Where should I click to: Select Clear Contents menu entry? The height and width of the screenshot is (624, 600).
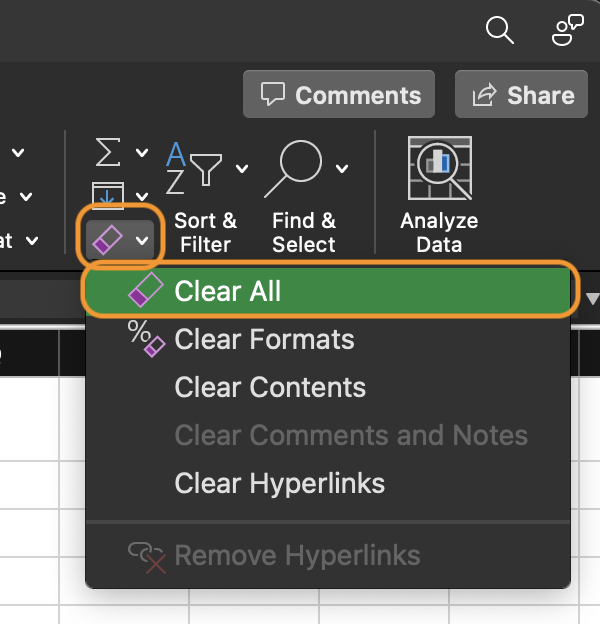[270, 387]
